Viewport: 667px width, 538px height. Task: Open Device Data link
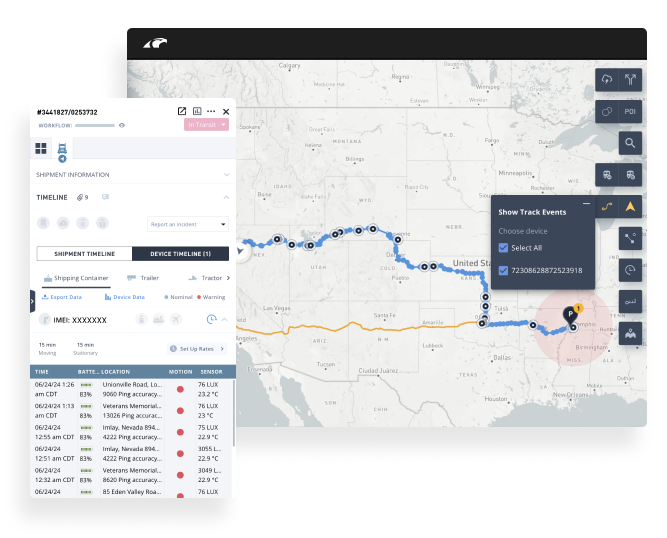125,297
